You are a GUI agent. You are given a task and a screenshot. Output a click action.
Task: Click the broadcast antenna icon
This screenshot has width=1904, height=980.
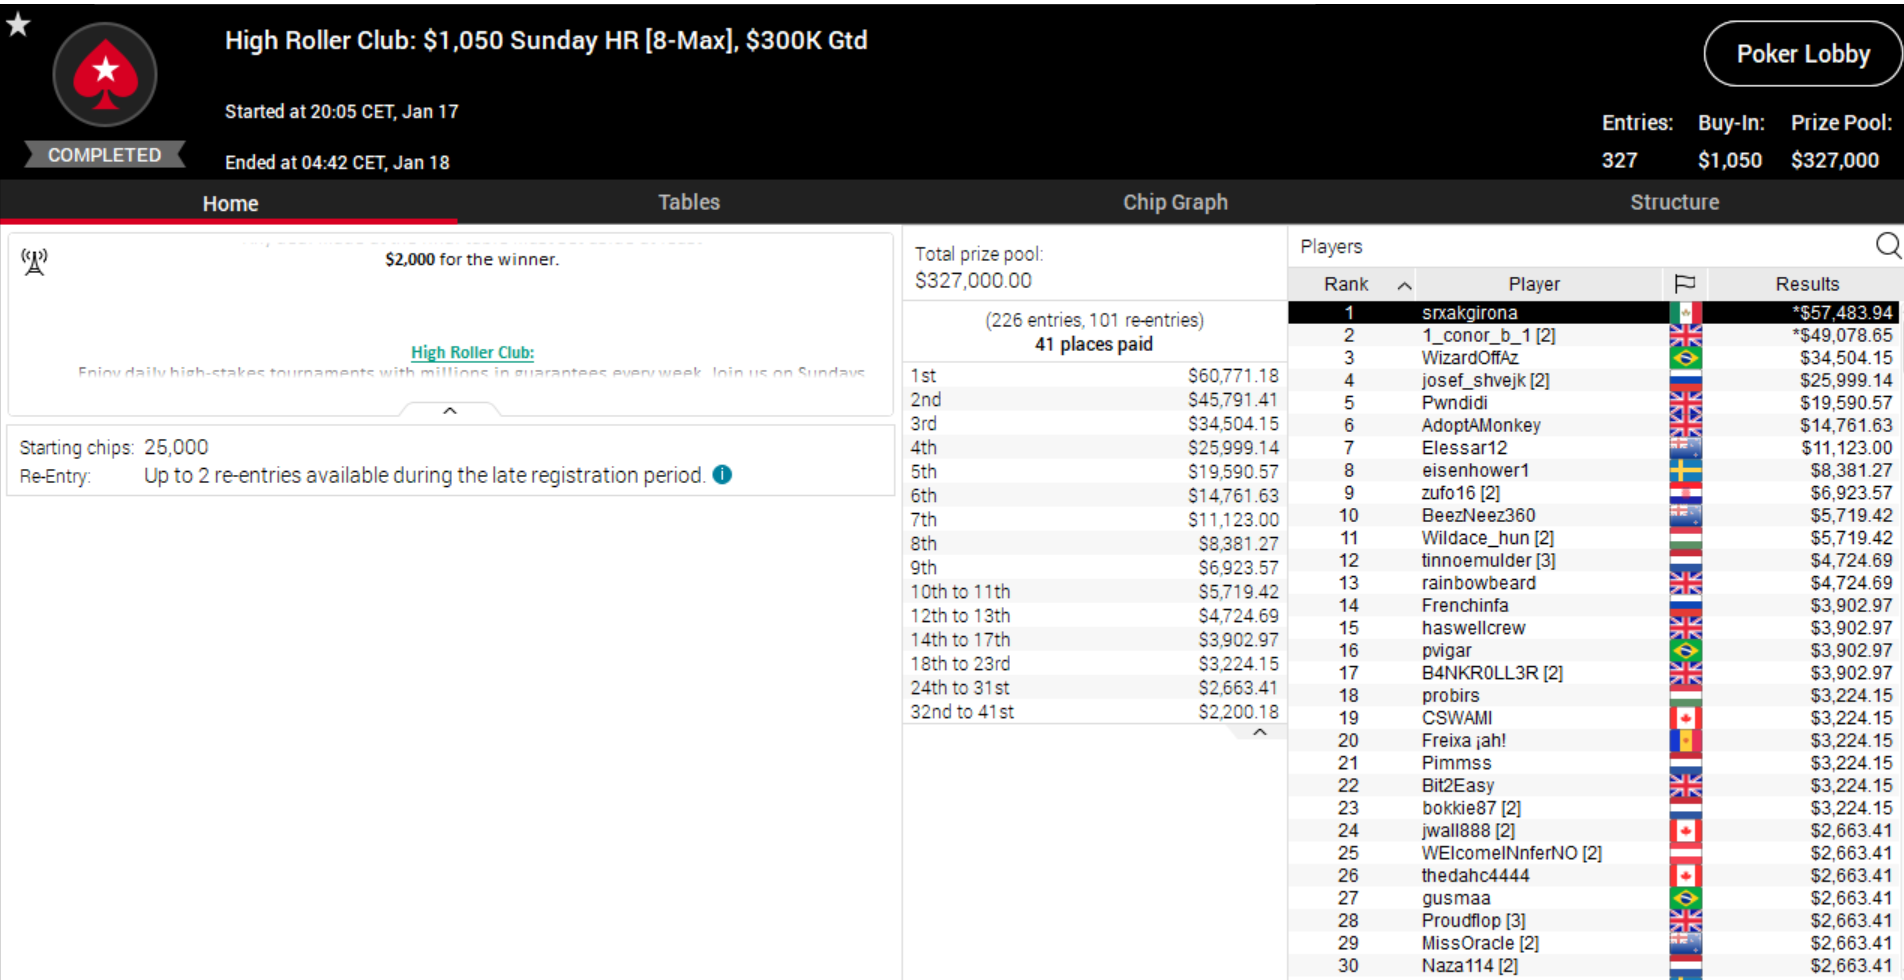click(34, 262)
